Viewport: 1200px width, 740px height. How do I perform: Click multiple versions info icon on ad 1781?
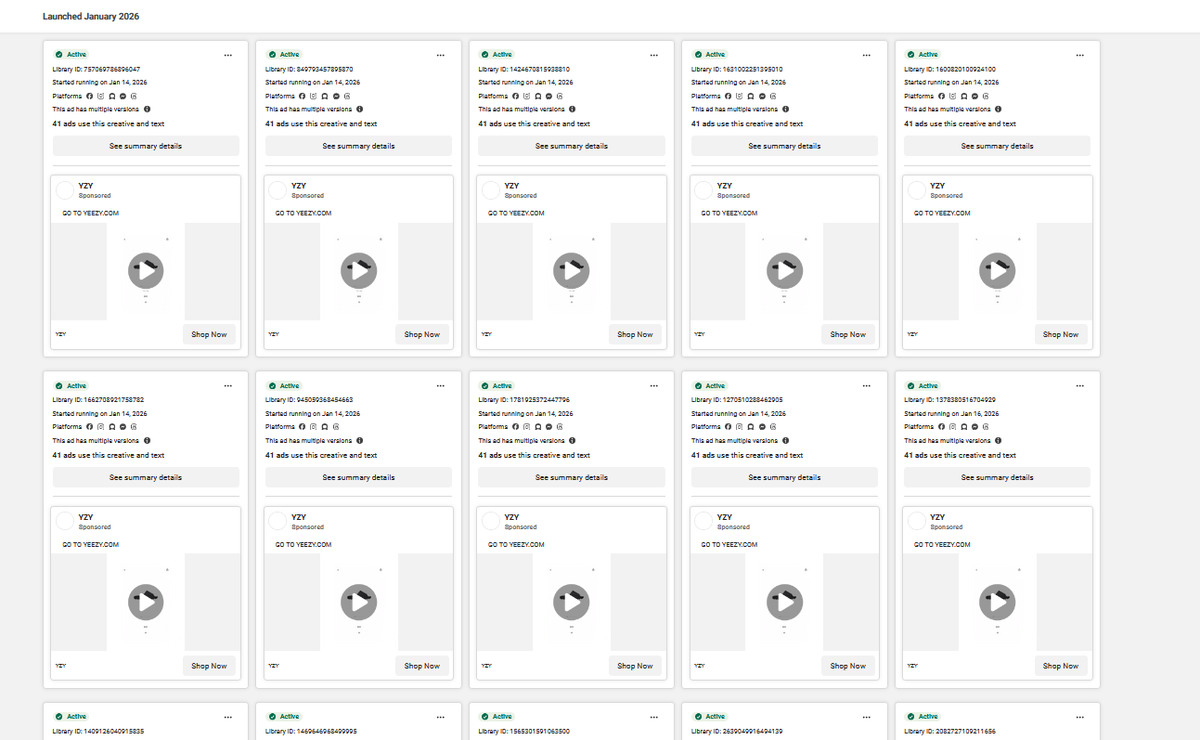click(x=573, y=440)
